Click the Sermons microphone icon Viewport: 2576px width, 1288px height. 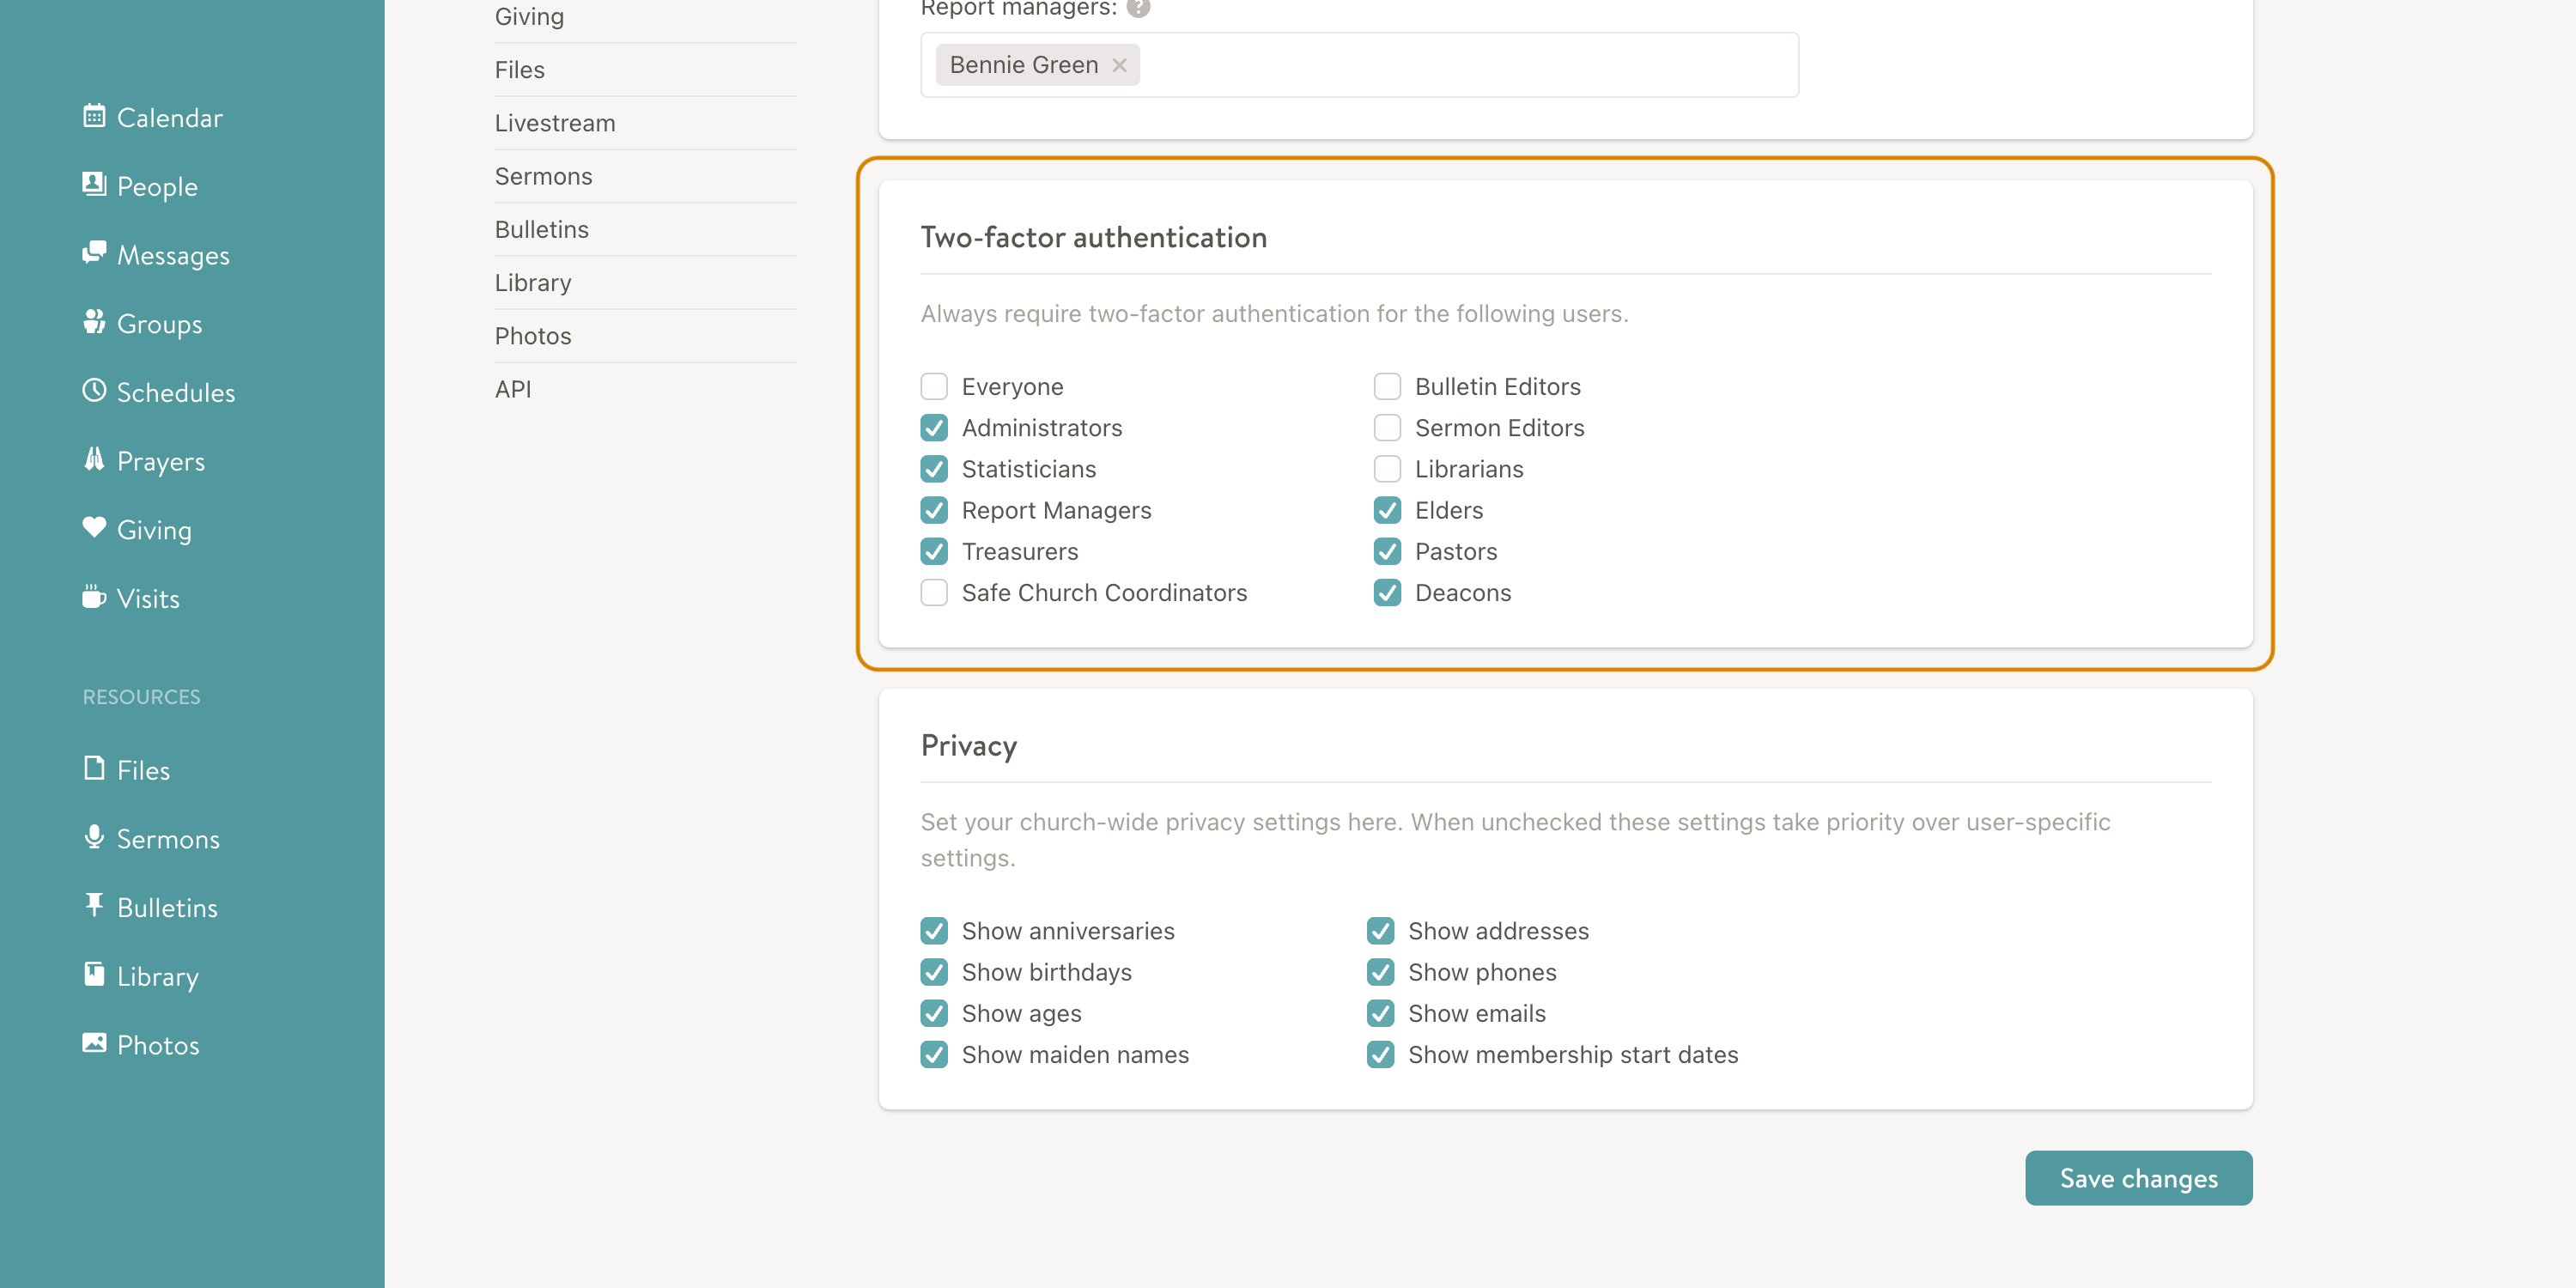click(x=94, y=838)
